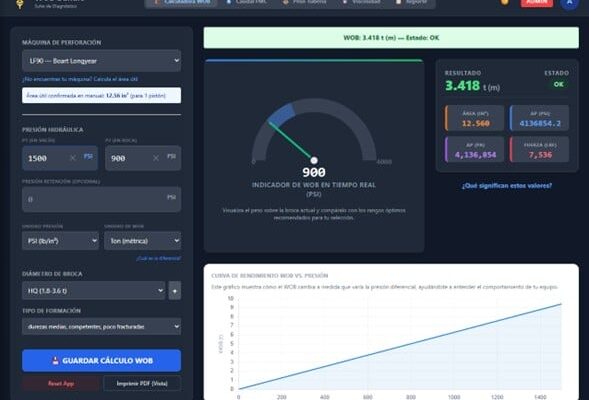The width and height of the screenshot is (589, 400).
Task: Click Imprimir PDF (Vista) button
Action: (x=142, y=383)
